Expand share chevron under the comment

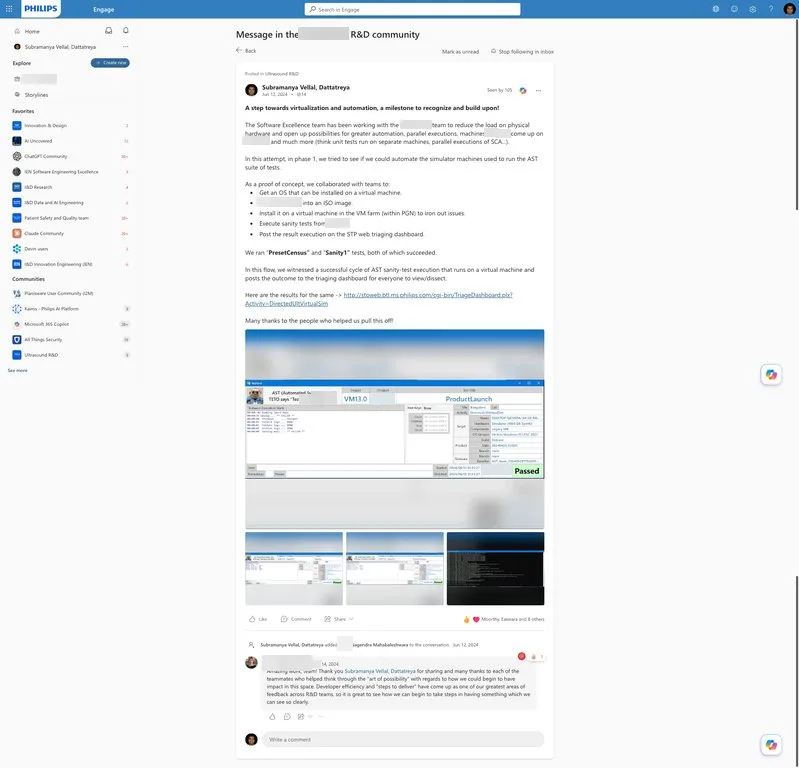tap(310, 717)
